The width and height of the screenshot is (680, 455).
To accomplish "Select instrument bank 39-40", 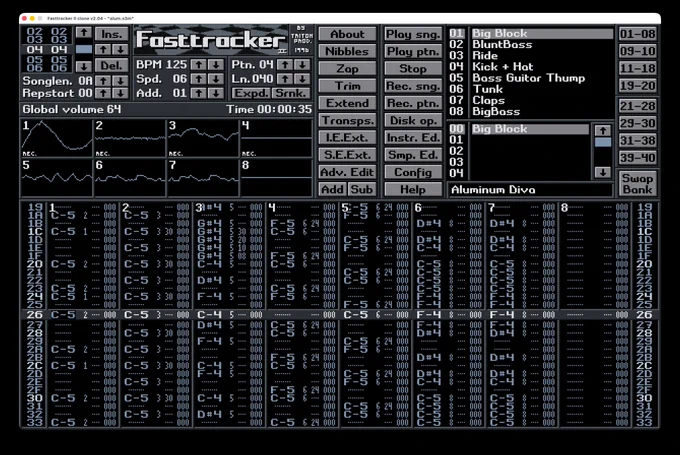I will (637, 158).
